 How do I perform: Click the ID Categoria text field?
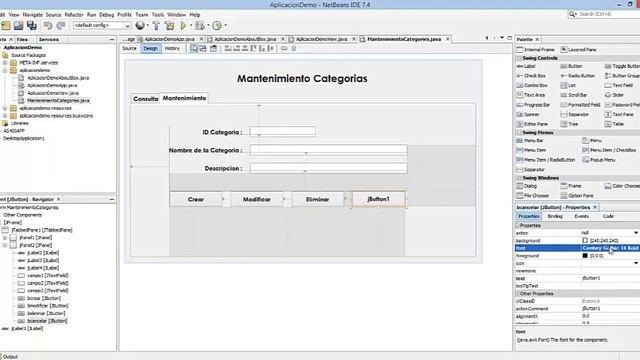click(283, 131)
